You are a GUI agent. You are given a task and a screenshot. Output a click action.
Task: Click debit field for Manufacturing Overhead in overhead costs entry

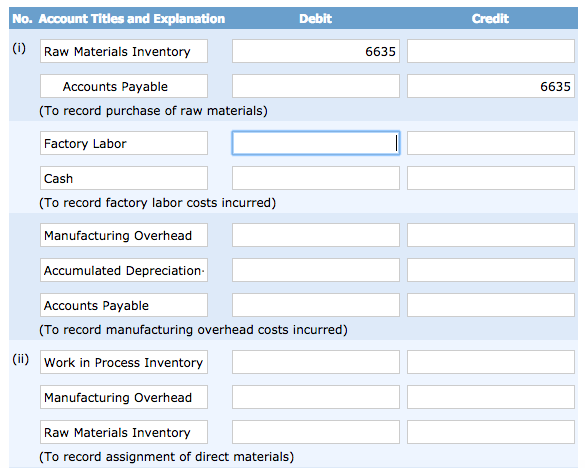click(x=316, y=235)
